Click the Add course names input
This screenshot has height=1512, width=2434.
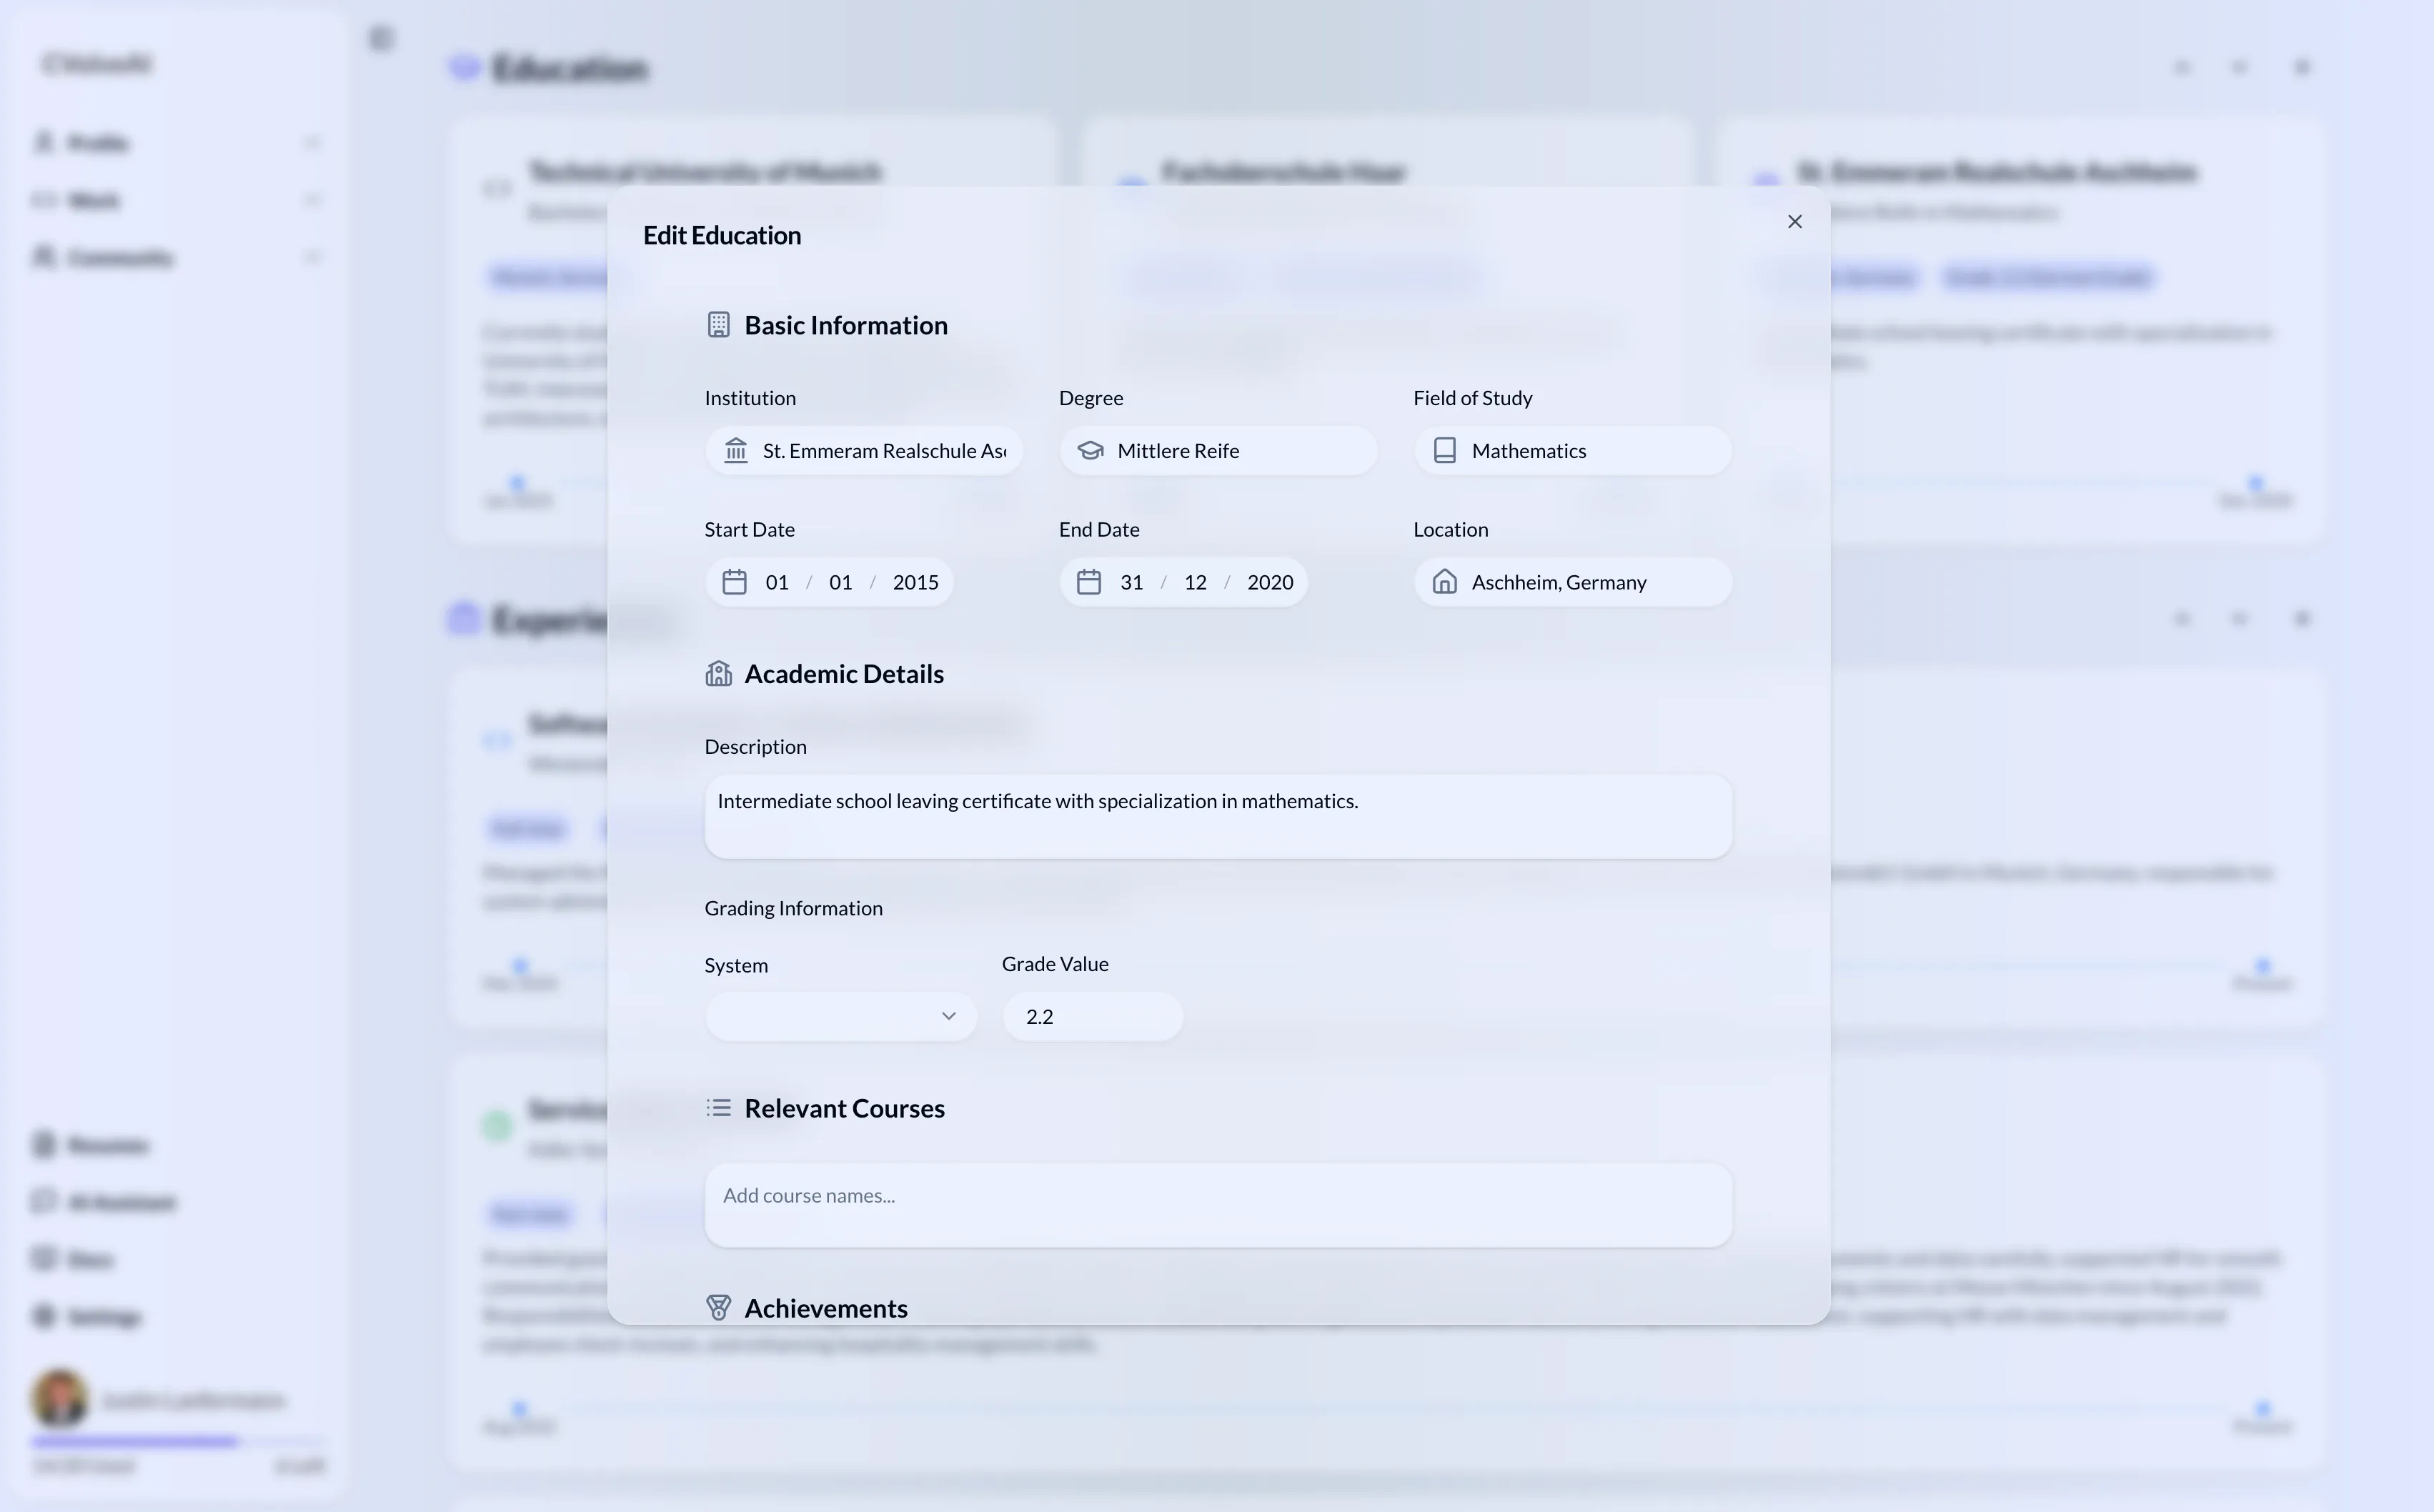pyautogui.click(x=1217, y=1204)
